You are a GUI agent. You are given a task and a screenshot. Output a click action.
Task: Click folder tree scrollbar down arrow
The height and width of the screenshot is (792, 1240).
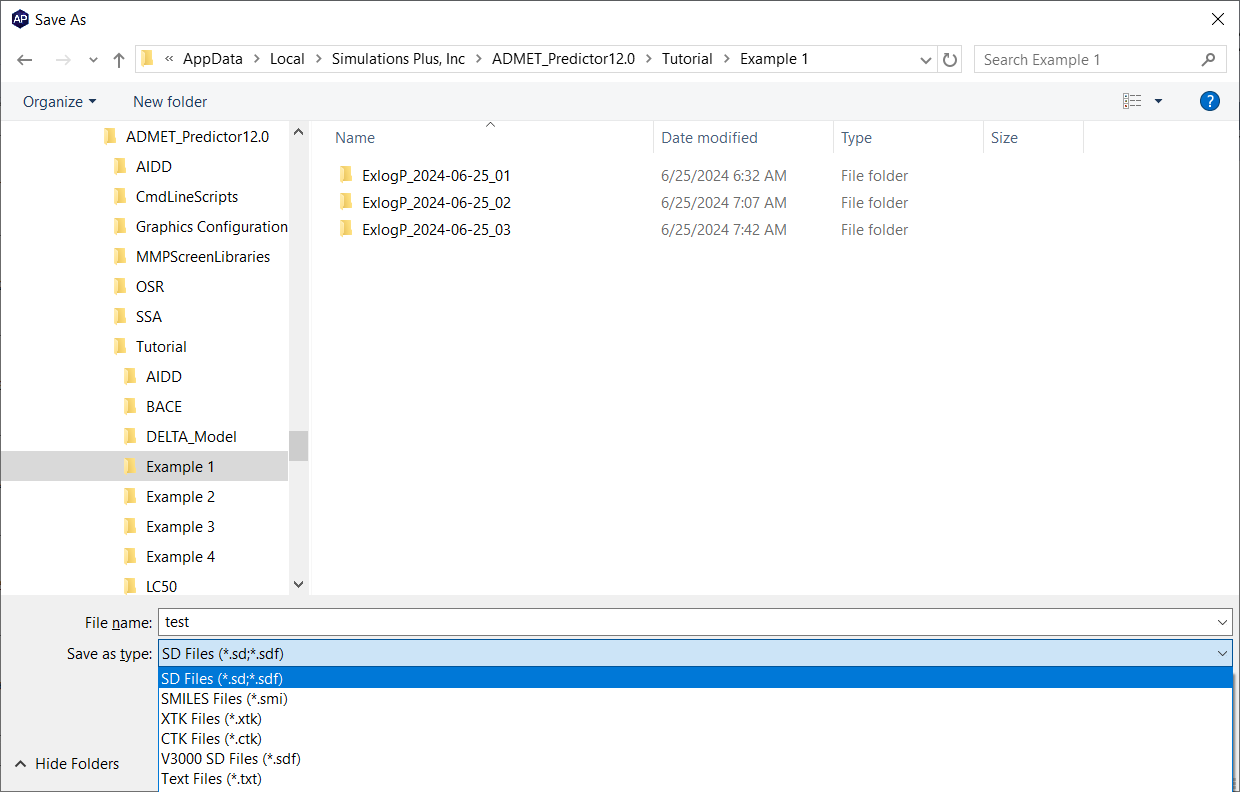(298, 585)
